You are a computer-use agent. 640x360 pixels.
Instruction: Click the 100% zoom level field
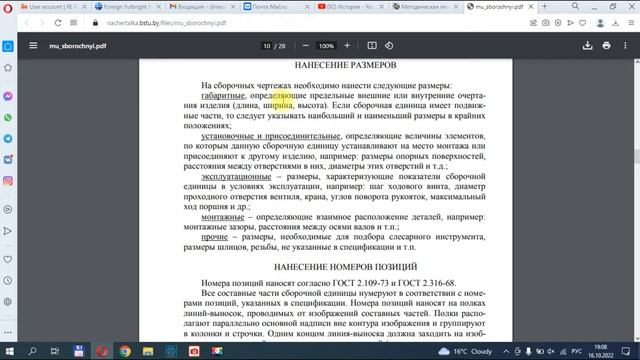(x=327, y=46)
